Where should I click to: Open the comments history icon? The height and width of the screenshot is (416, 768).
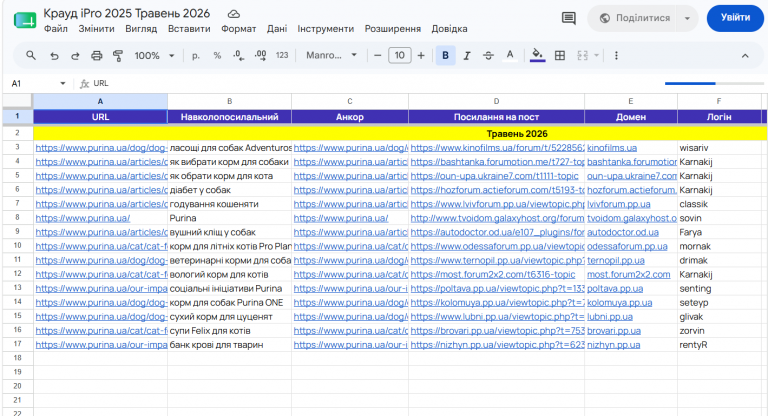pyautogui.click(x=568, y=19)
